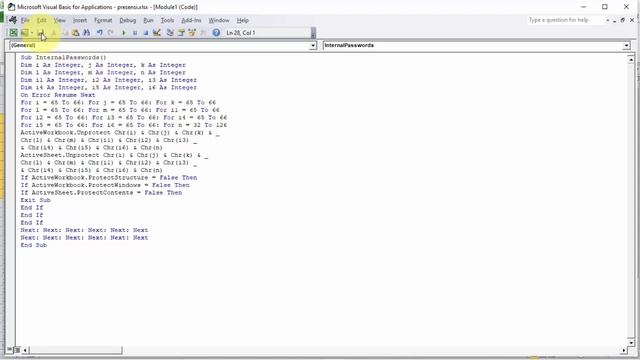
Task: Click the View Microsoft Excel icon
Action: (x=13, y=33)
